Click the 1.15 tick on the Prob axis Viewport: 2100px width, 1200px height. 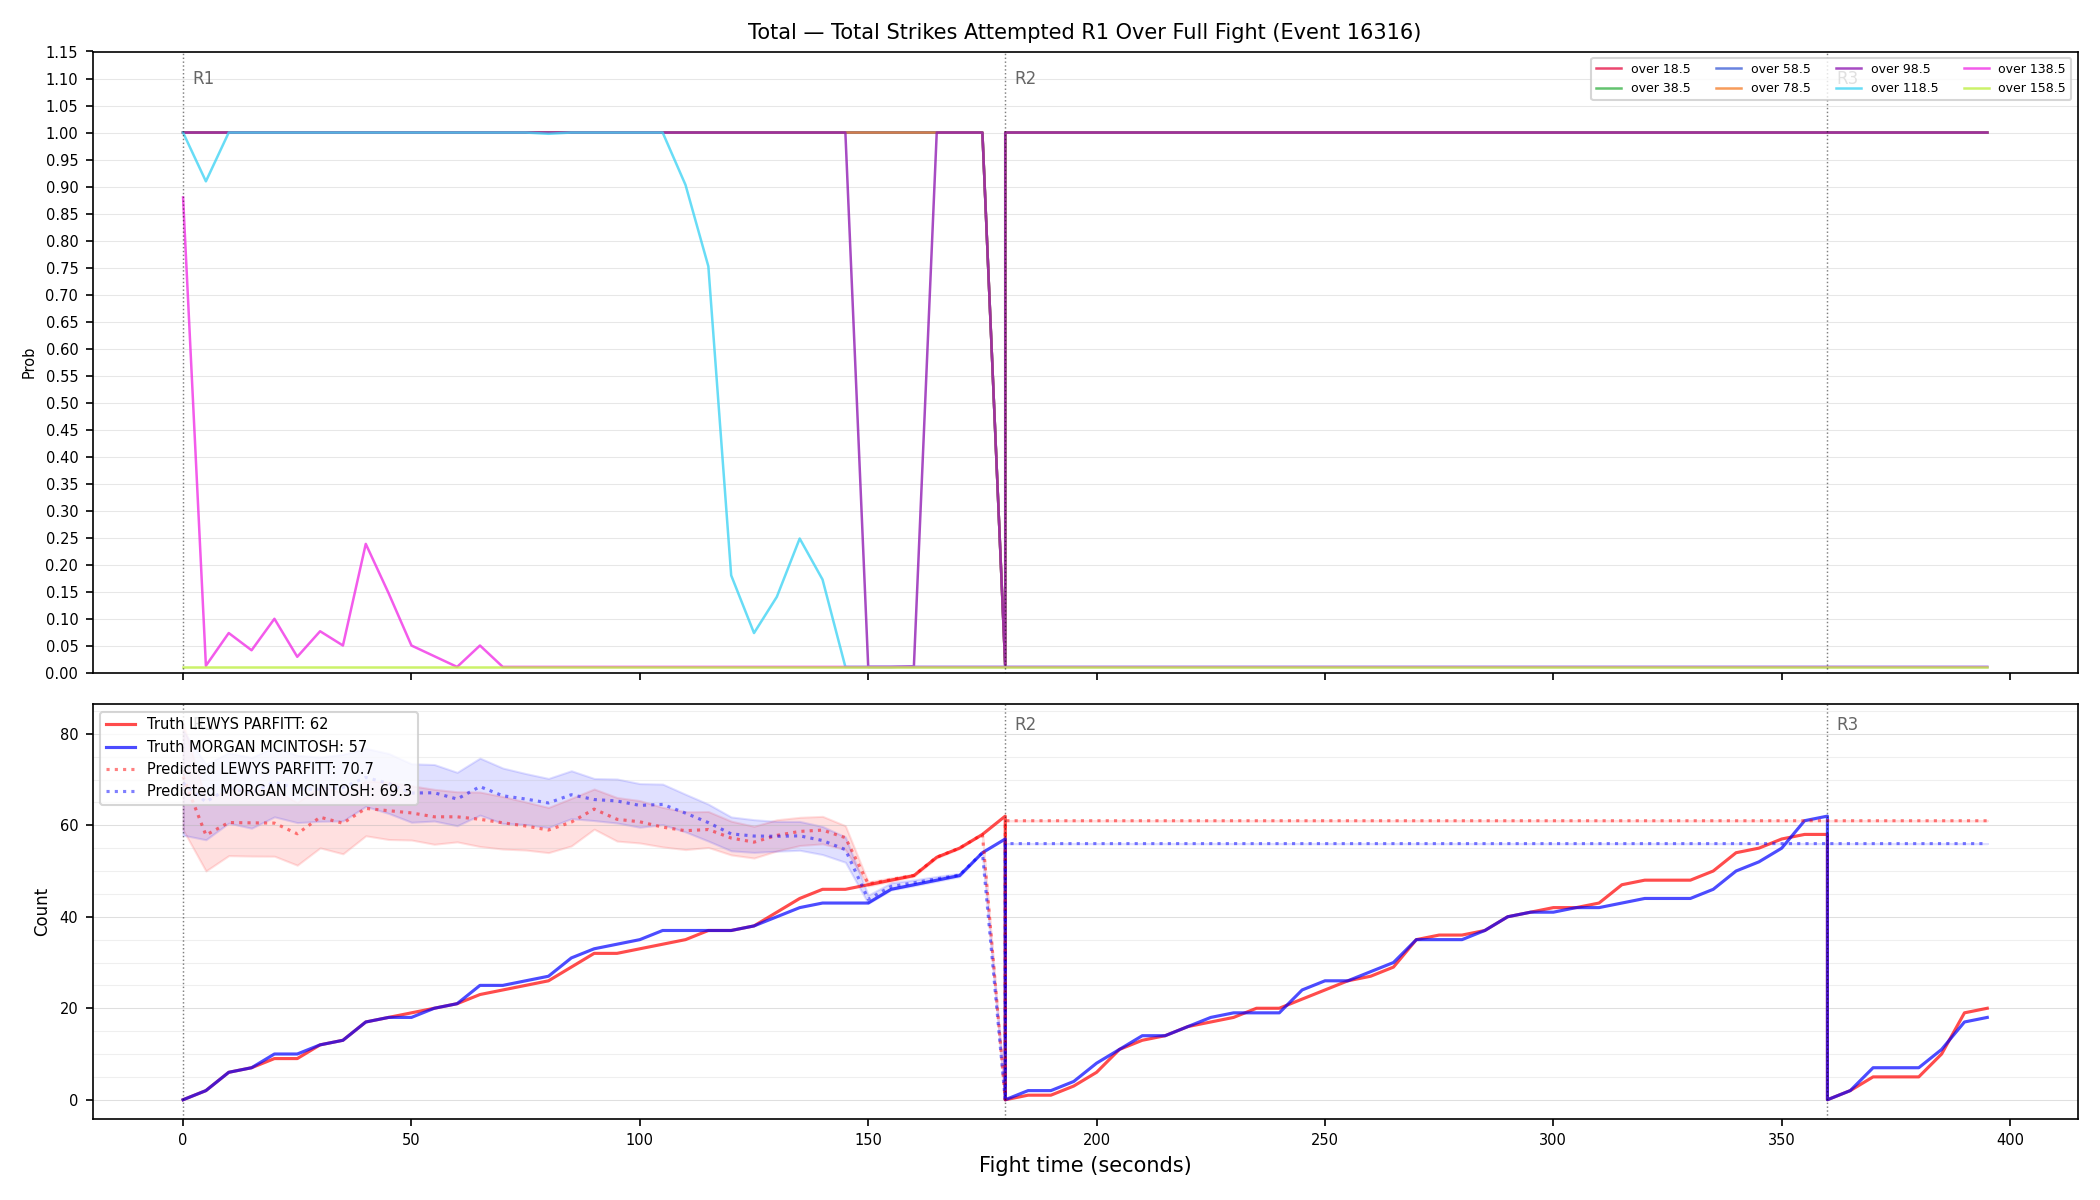62,52
